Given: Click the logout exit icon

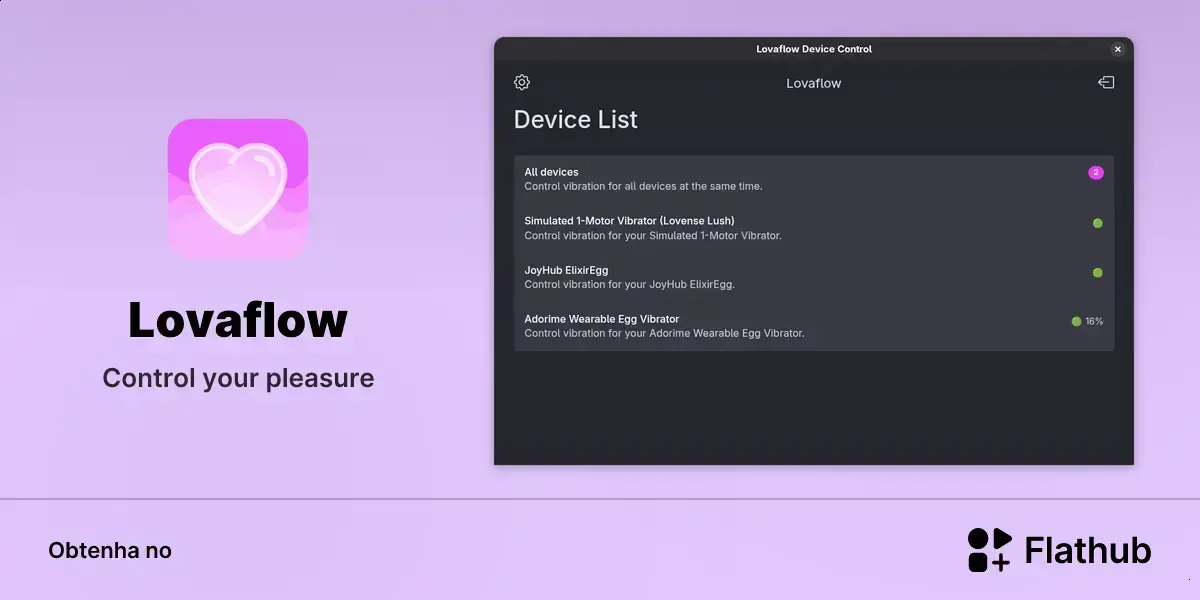Looking at the screenshot, I should click(1106, 82).
